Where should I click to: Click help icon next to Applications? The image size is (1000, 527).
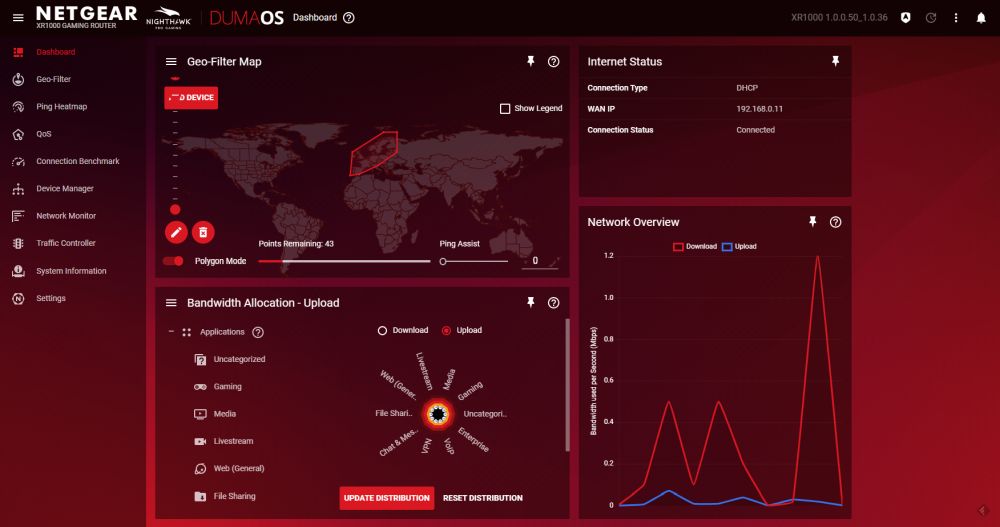pyautogui.click(x=258, y=332)
